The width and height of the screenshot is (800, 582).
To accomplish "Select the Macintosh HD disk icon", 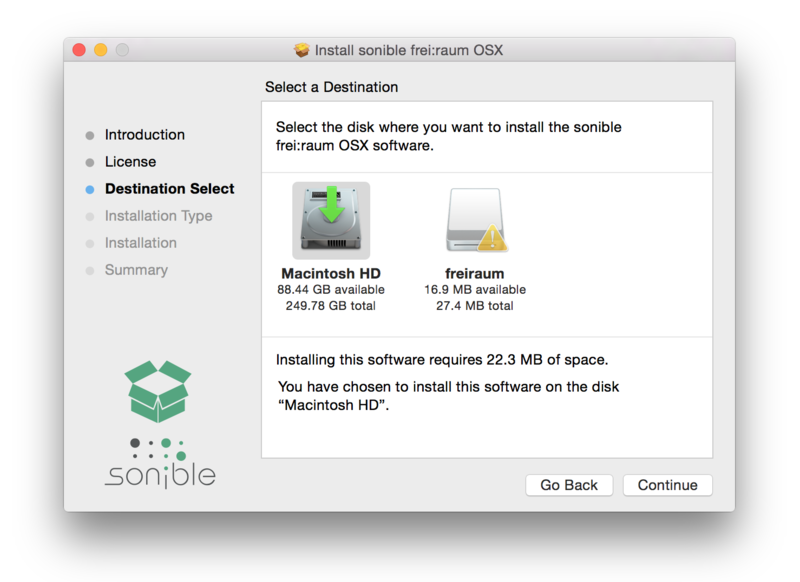I will [331, 221].
